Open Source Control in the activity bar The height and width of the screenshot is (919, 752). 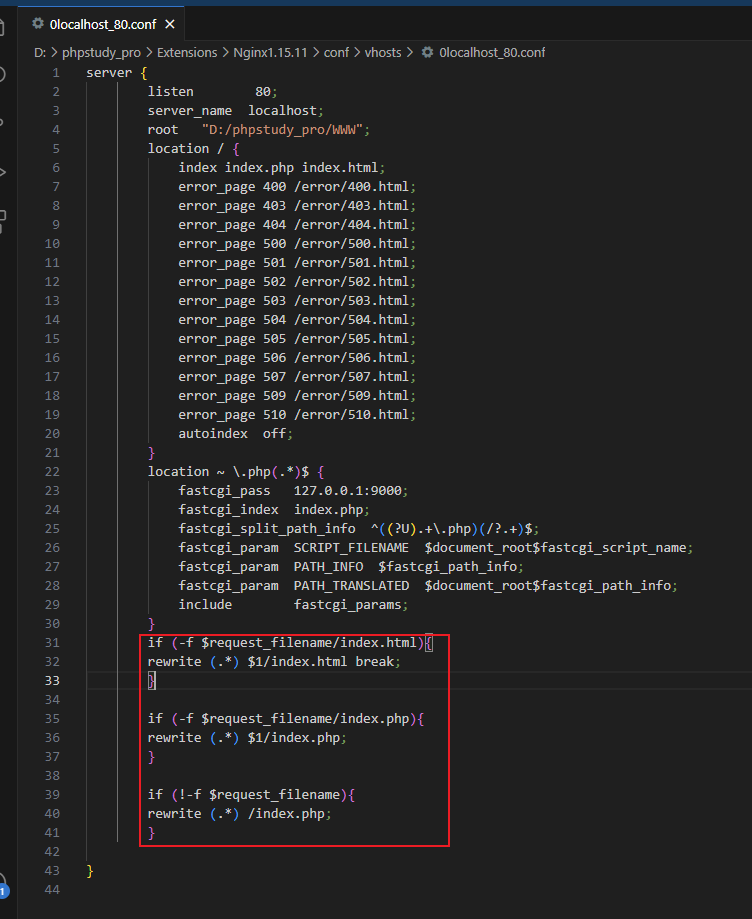pyautogui.click(x=3, y=123)
